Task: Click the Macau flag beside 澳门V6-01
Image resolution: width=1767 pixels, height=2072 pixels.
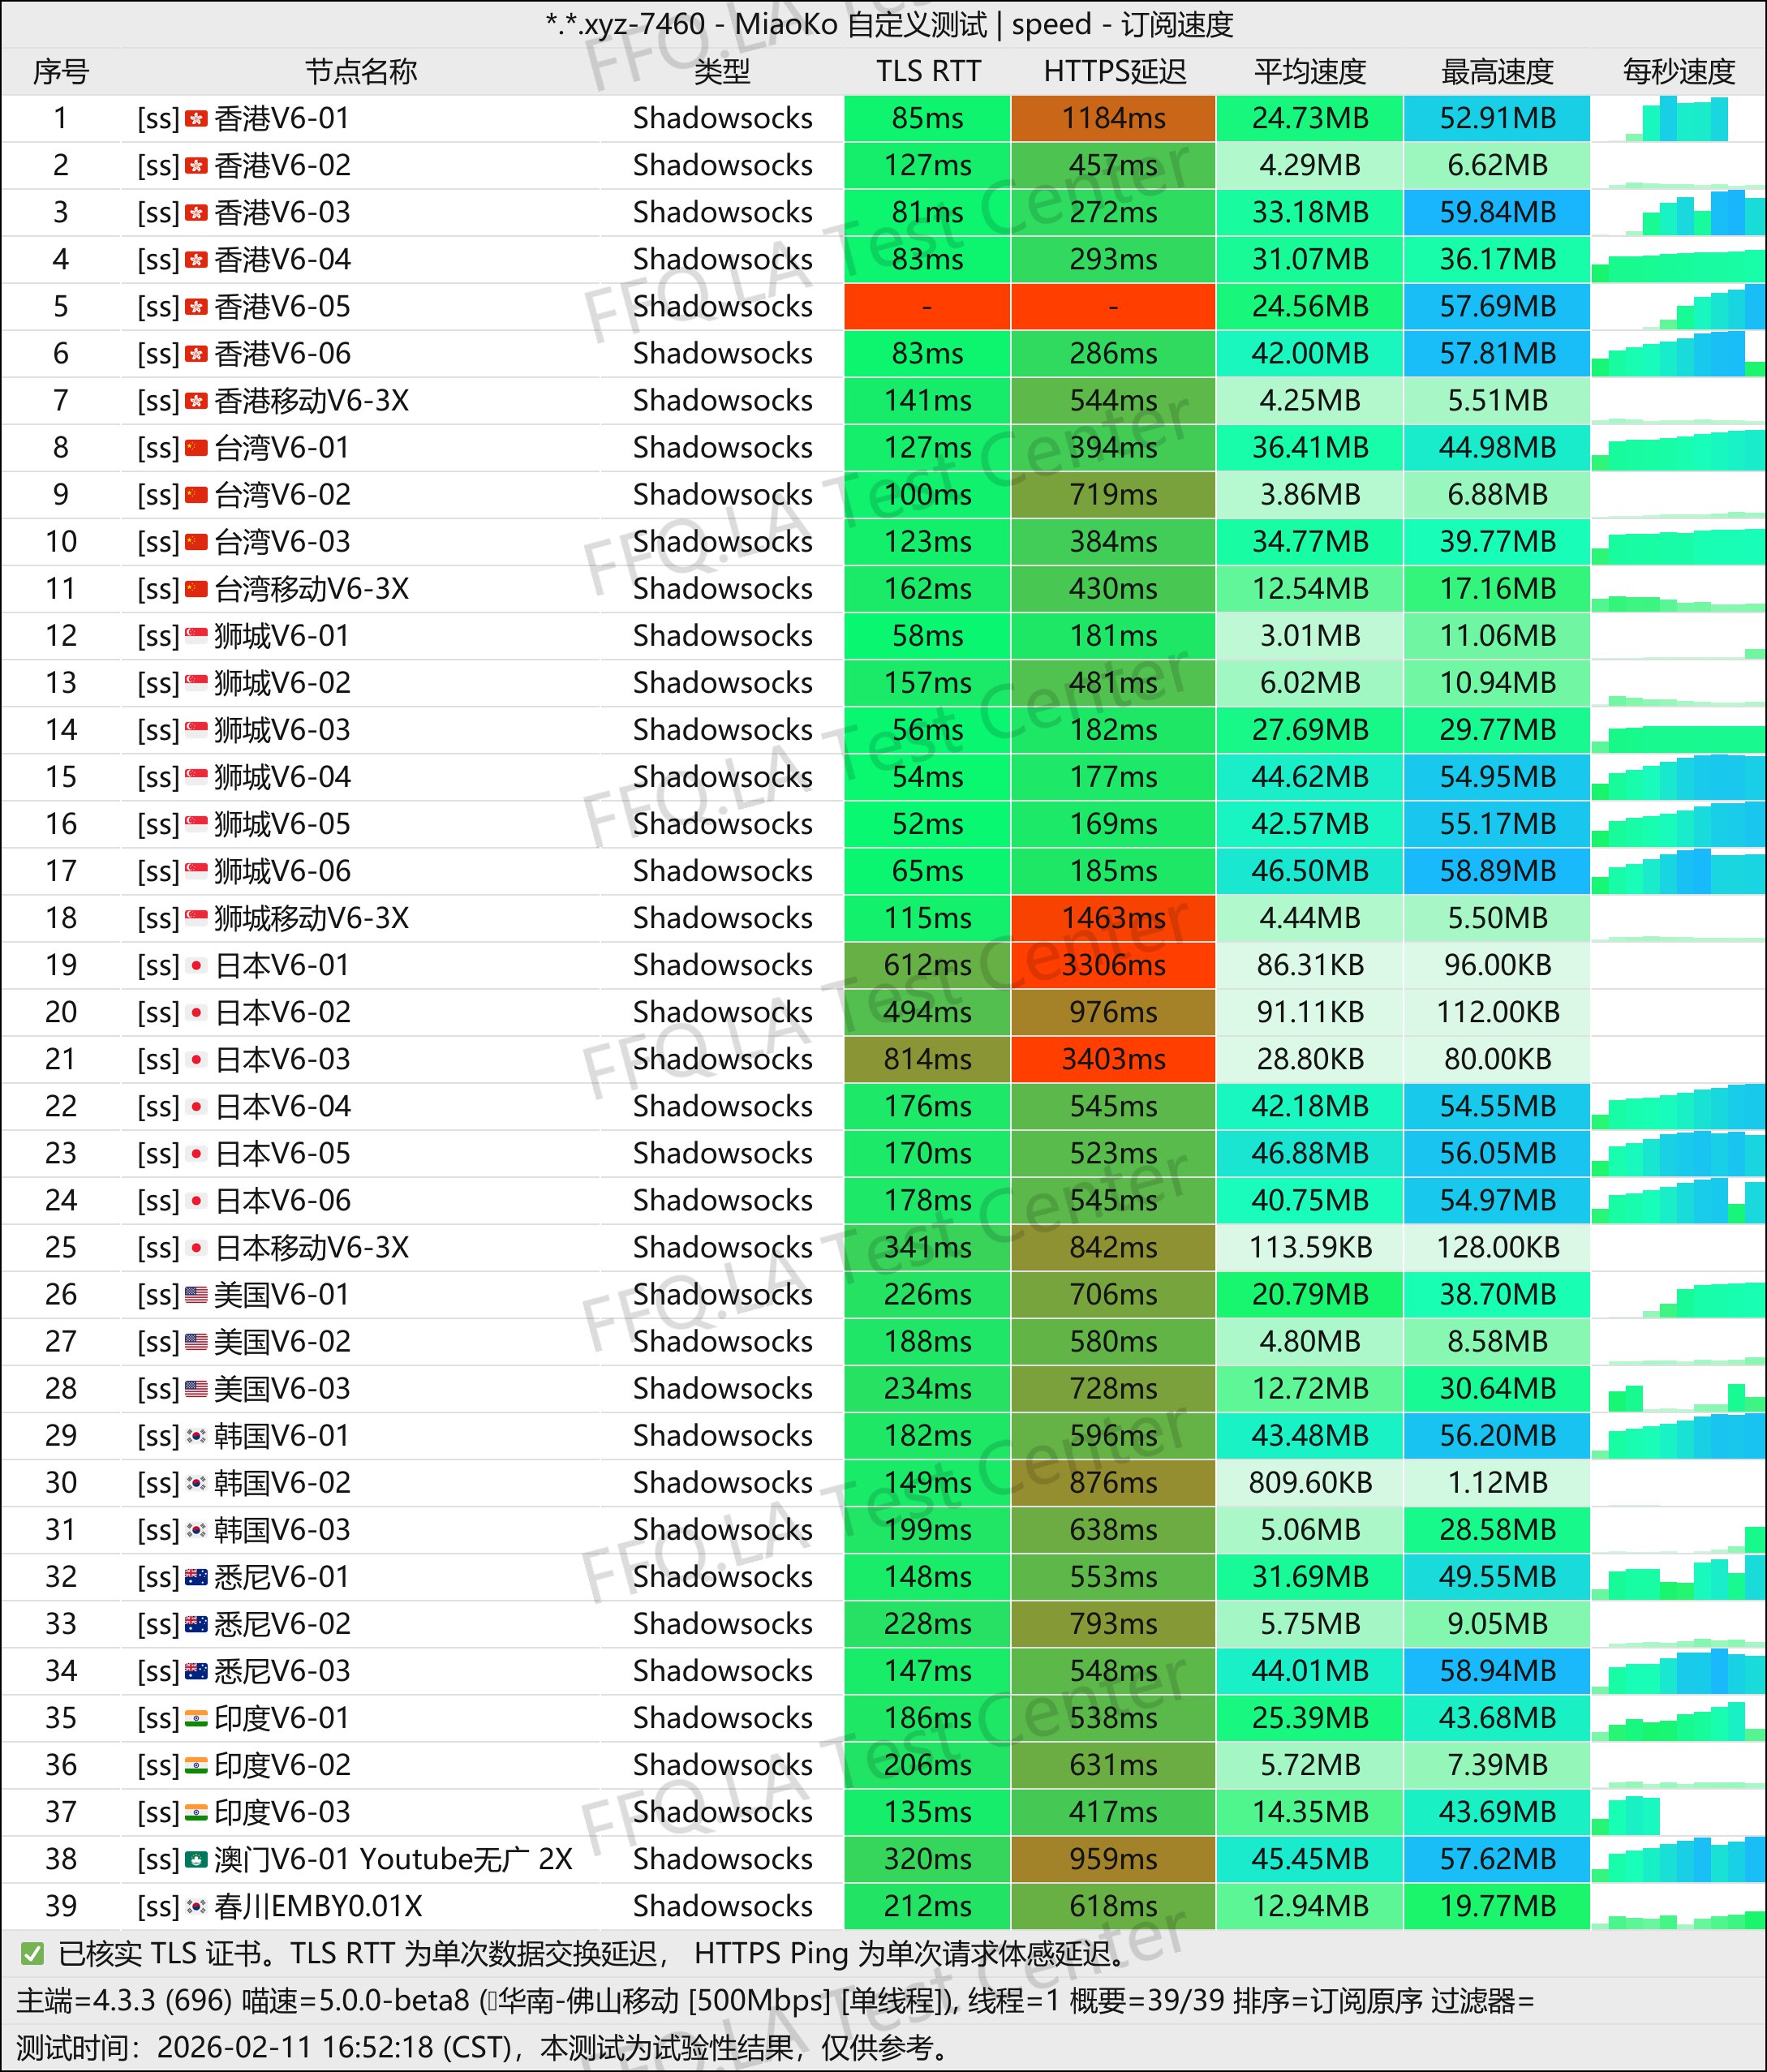Action: [x=196, y=1859]
